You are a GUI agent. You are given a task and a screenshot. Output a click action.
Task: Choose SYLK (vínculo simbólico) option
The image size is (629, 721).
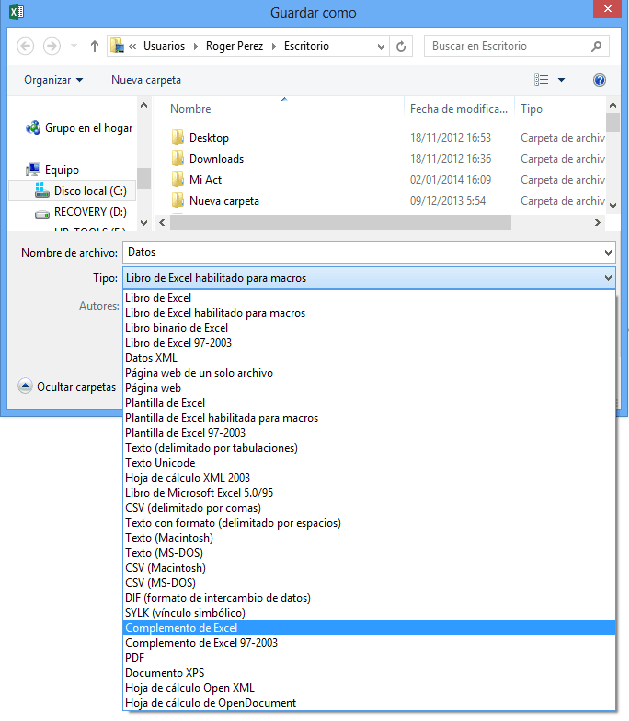point(369,613)
